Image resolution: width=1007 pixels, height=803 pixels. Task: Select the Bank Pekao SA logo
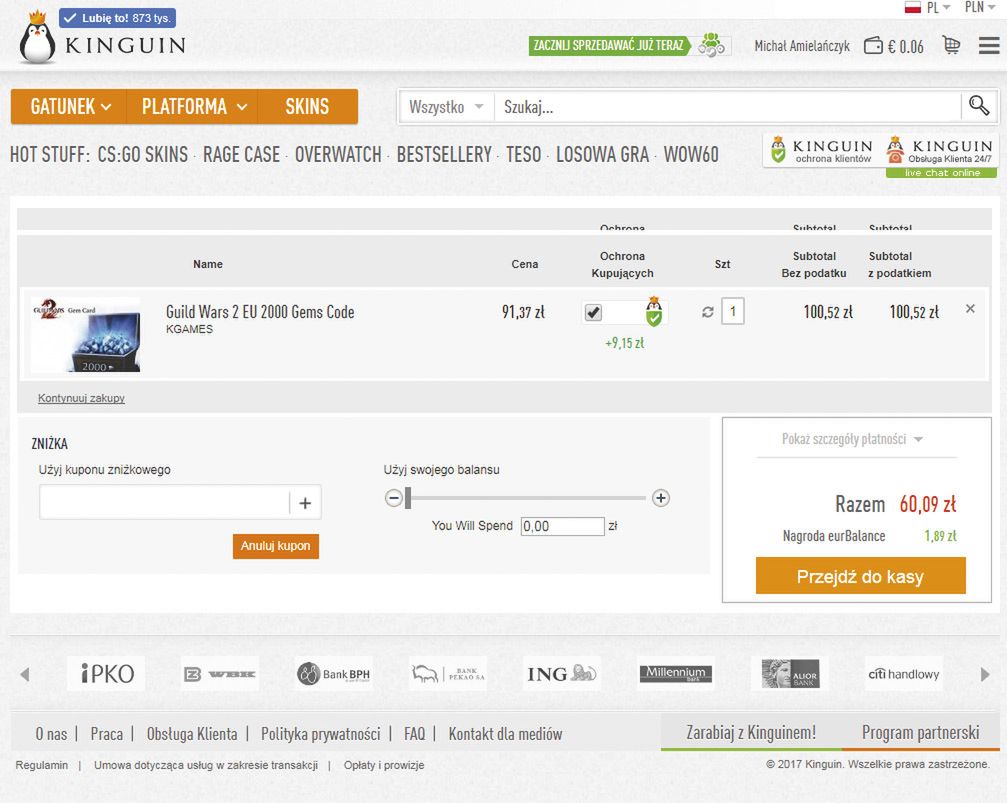pos(448,674)
